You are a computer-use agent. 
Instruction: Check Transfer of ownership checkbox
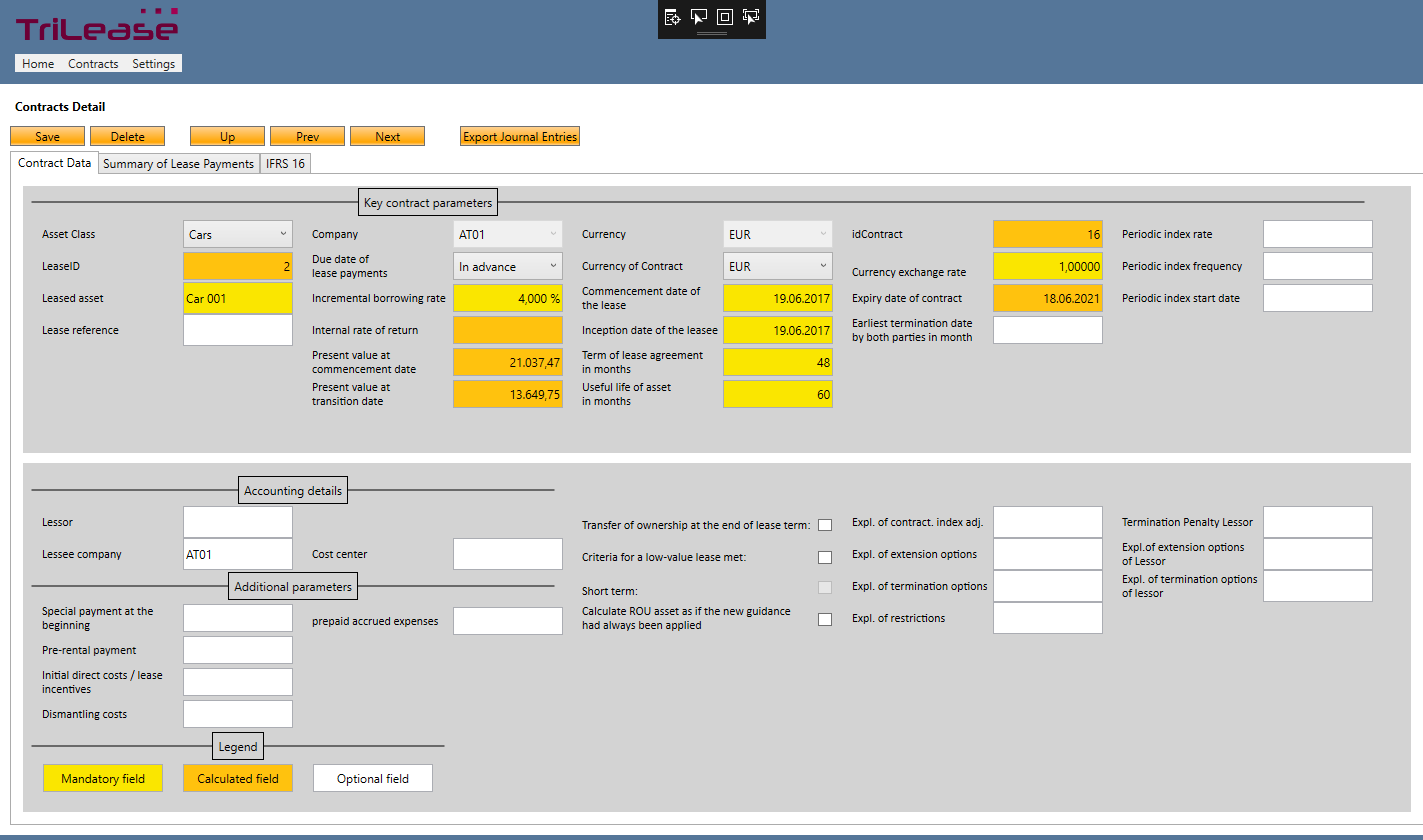[825, 525]
